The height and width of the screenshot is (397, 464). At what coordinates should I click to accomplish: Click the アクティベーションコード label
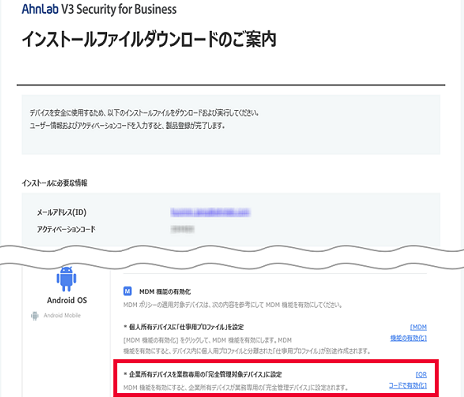point(66,229)
